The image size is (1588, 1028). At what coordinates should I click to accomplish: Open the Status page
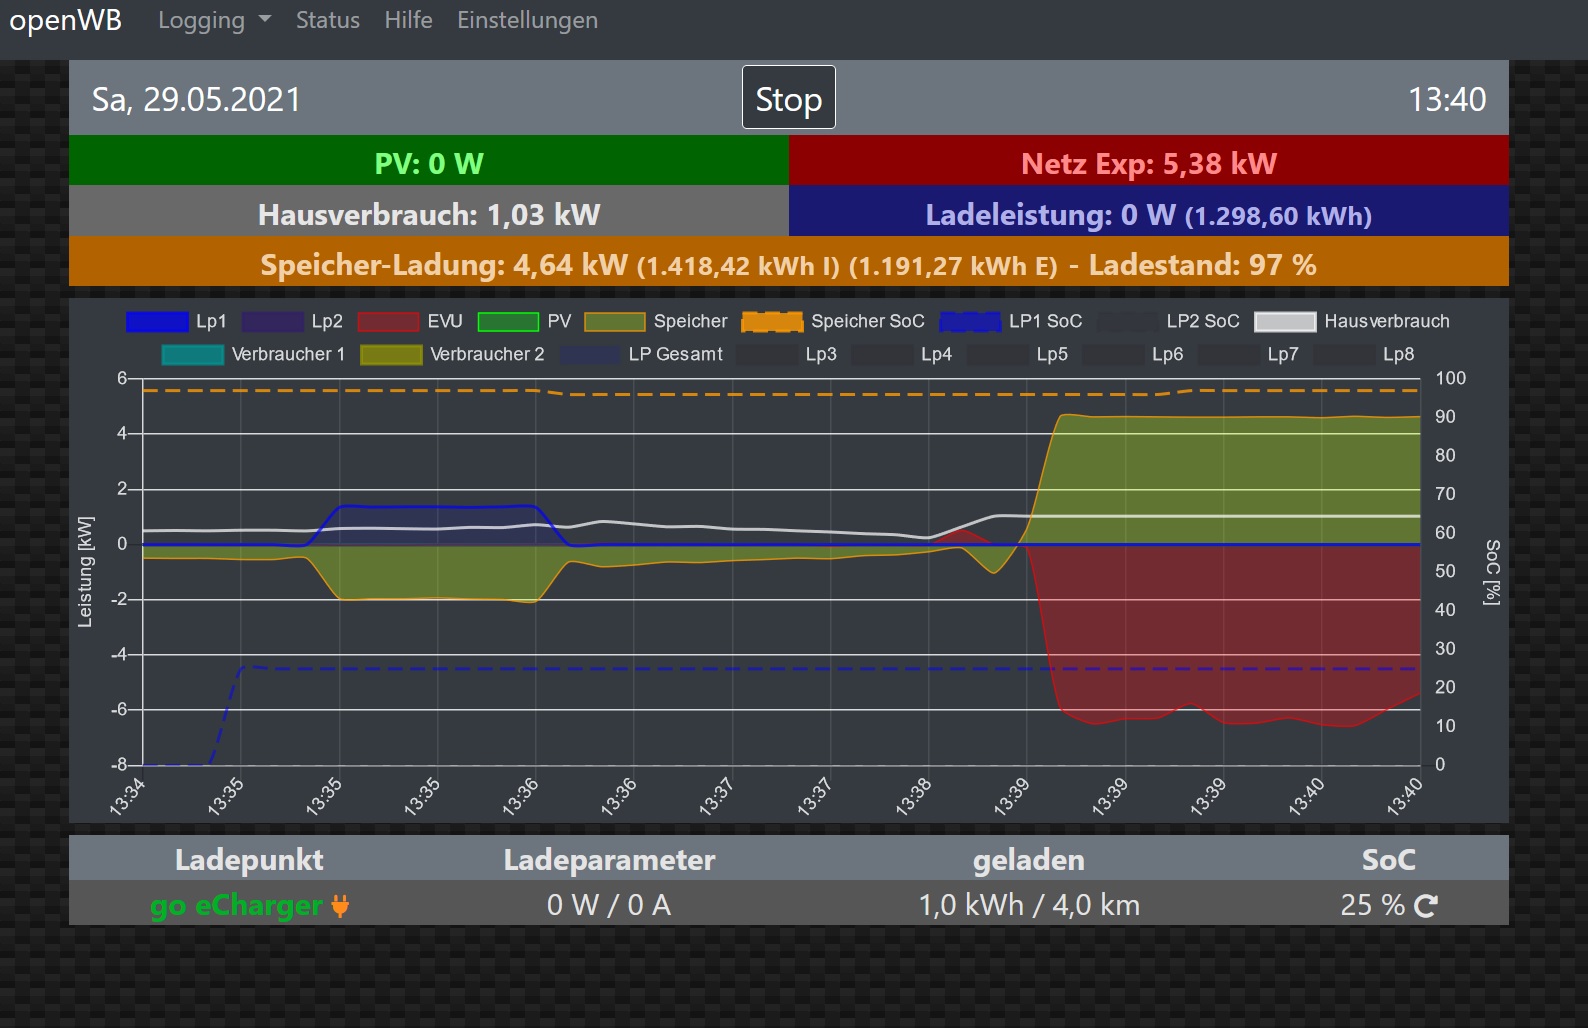[327, 21]
